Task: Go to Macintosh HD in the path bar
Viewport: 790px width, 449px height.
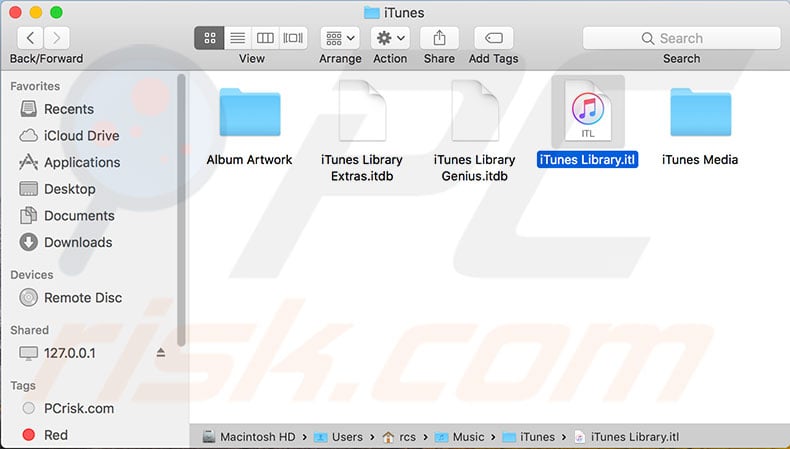Action: (249, 437)
